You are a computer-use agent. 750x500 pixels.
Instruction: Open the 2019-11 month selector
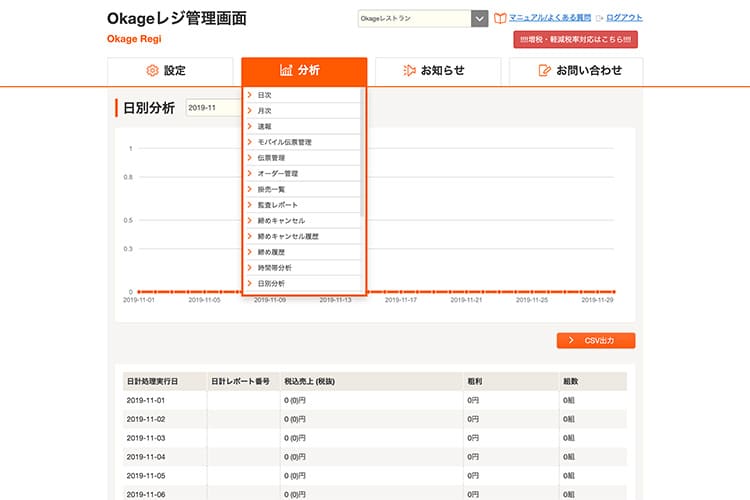[x=213, y=108]
